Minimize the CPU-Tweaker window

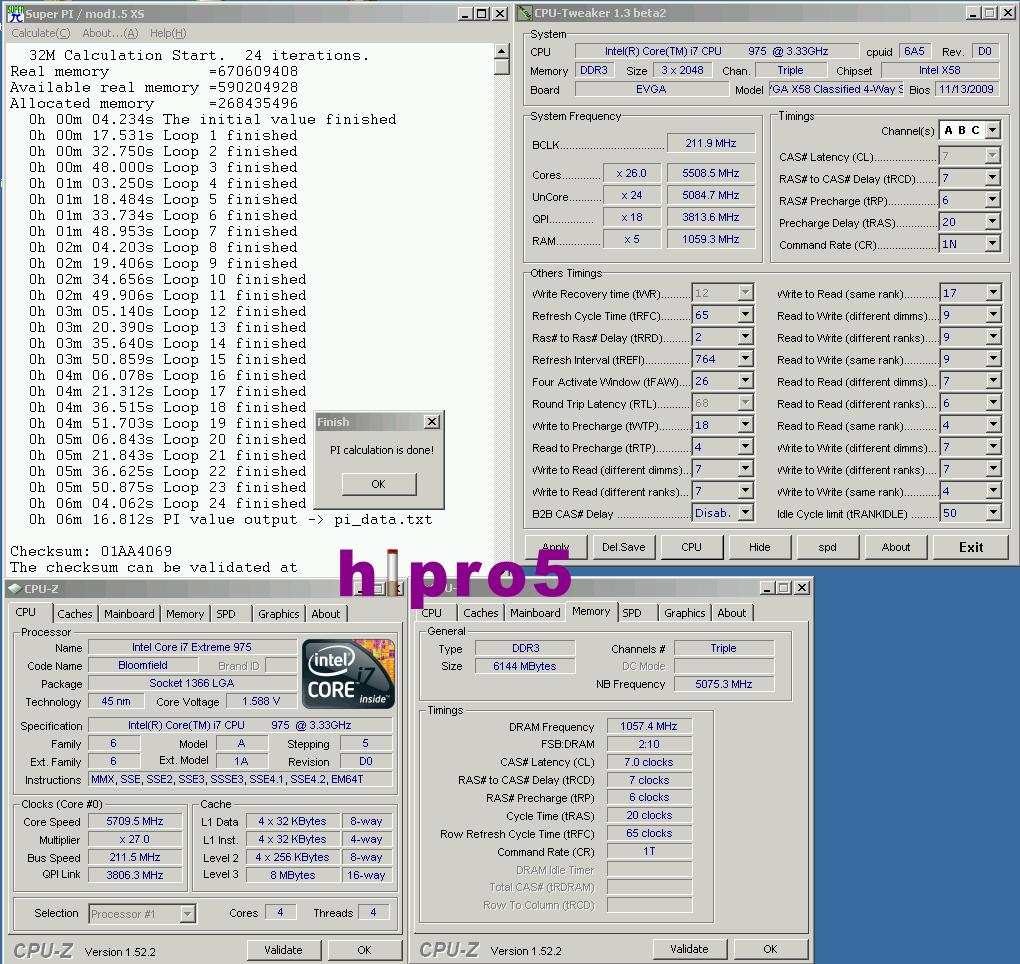(x=973, y=13)
